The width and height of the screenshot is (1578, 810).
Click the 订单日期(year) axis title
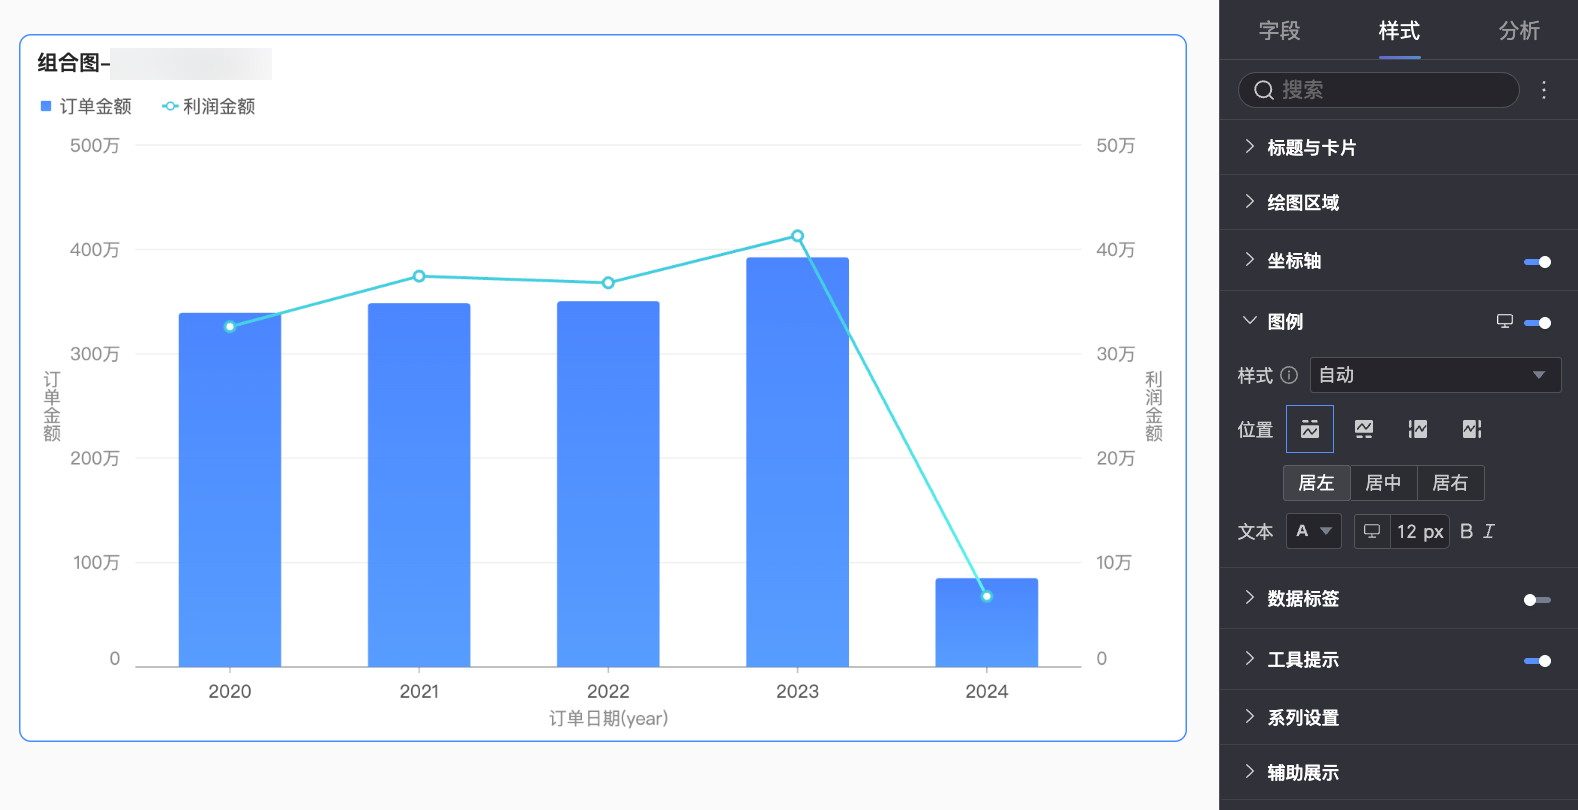click(x=608, y=718)
